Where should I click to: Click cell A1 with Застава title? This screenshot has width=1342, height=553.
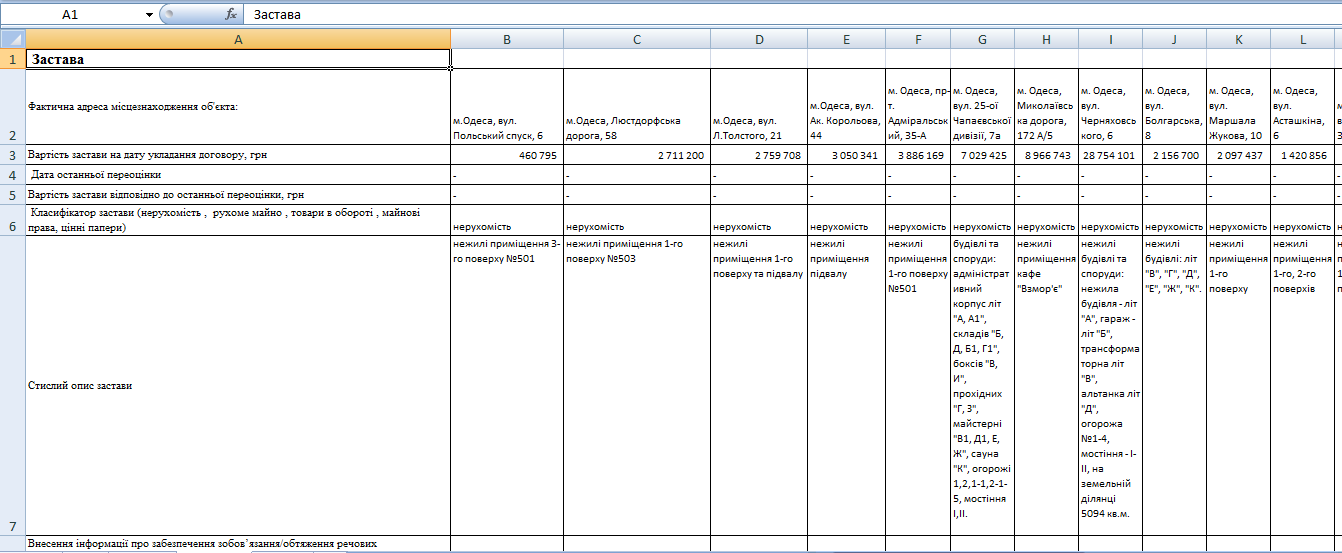pyautogui.click(x=237, y=59)
